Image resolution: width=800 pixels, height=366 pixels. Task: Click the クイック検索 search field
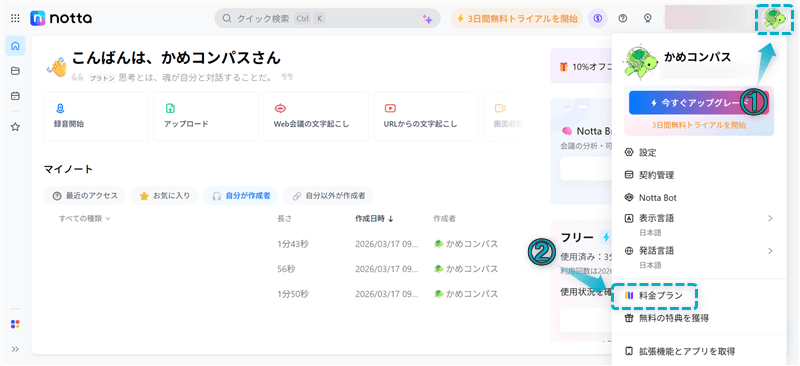pyautogui.click(x=327, y=19)
